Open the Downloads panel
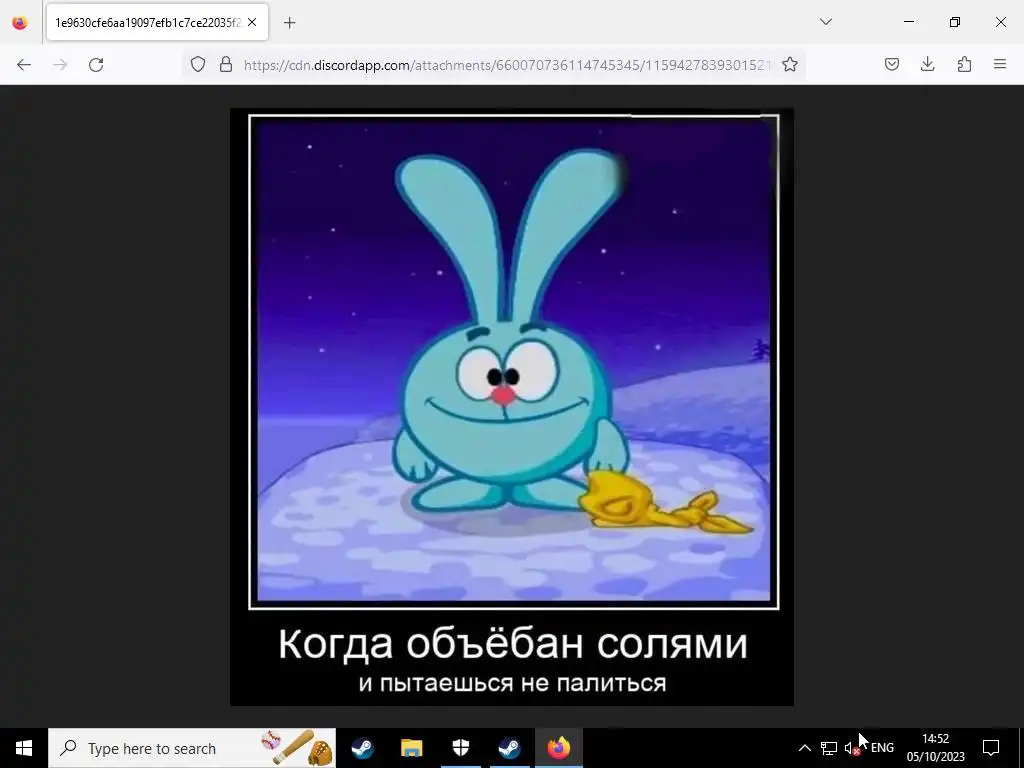This screenshot has width=1024, height=768. pos(927,64)
